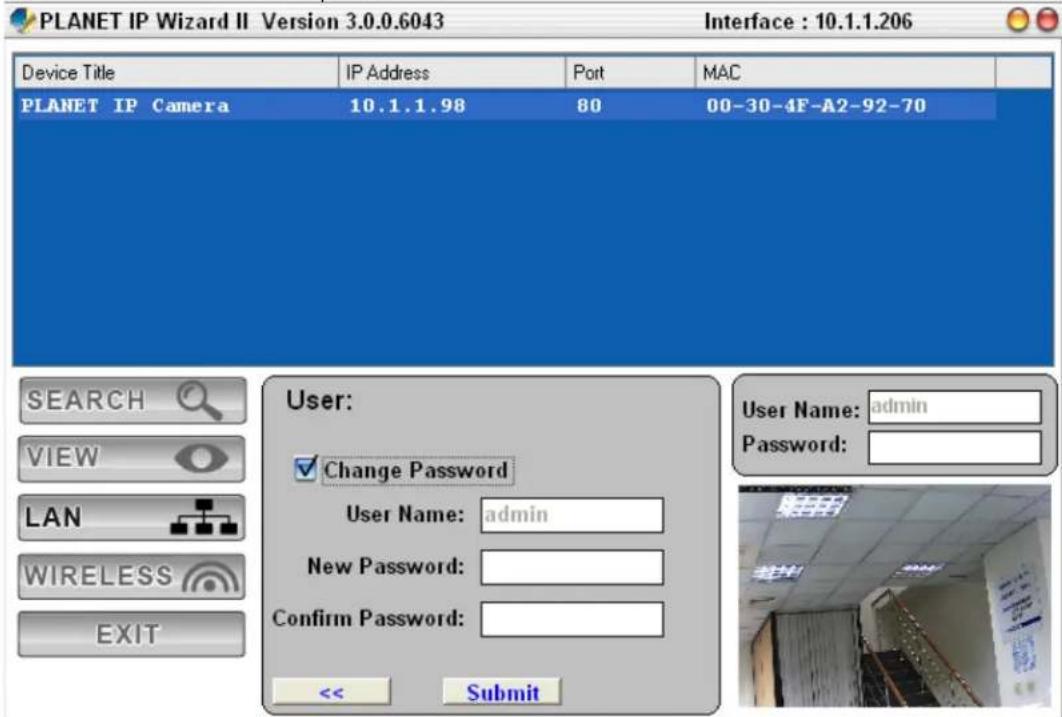This screenshot has height=717, width=1062.
Task: Click the Interface : 10.1.1.206 text
Action: pos(808,22)
